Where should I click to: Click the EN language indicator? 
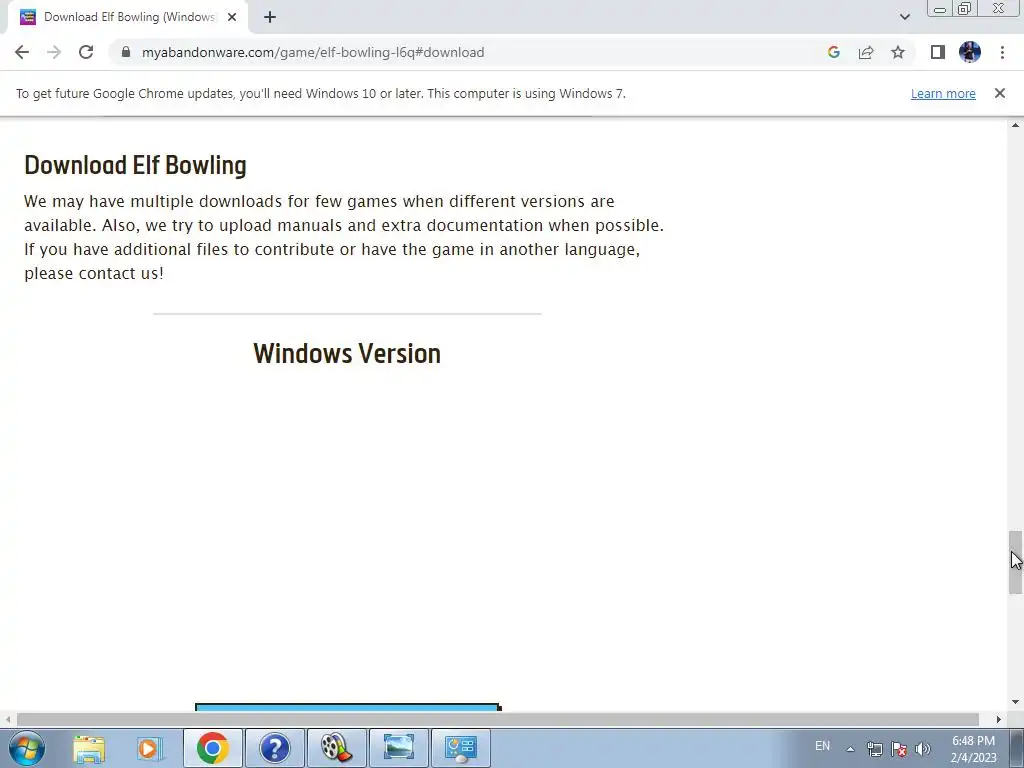822,746
